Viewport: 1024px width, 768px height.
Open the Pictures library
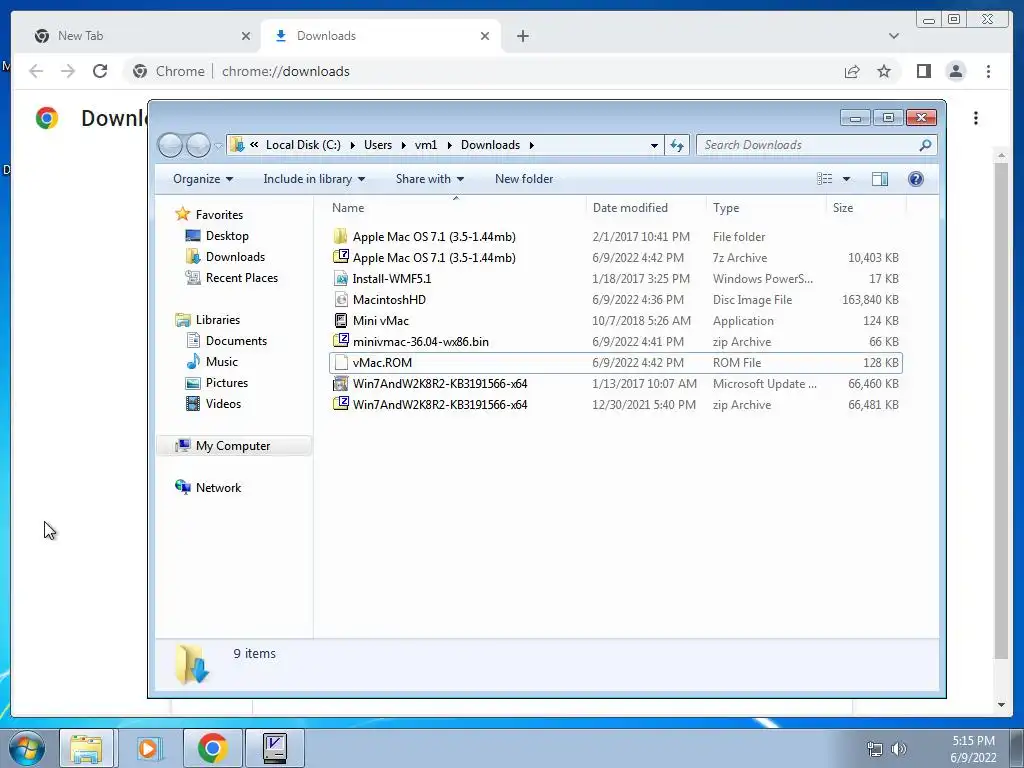227,383
